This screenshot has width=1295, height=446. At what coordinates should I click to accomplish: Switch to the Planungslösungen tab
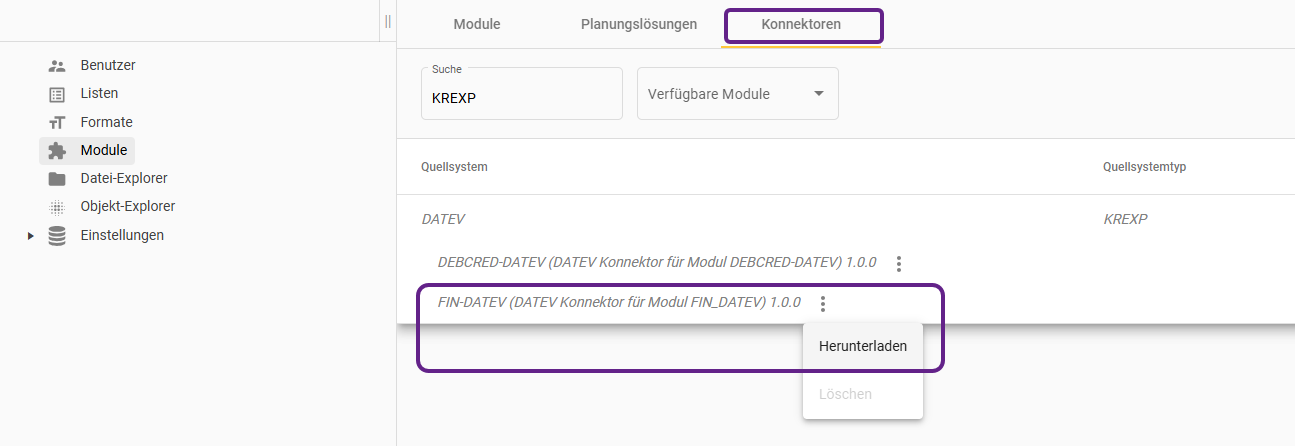[x=639, y=24]
